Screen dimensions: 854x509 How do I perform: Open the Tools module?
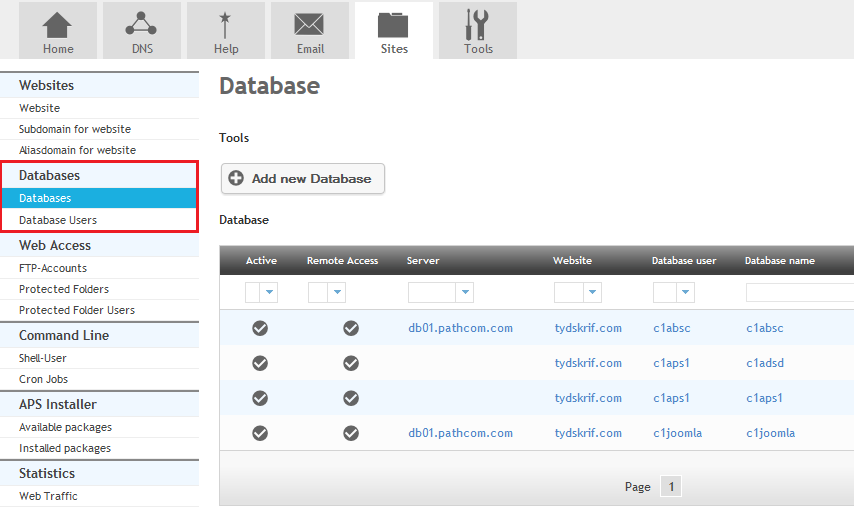click(478, 30)
